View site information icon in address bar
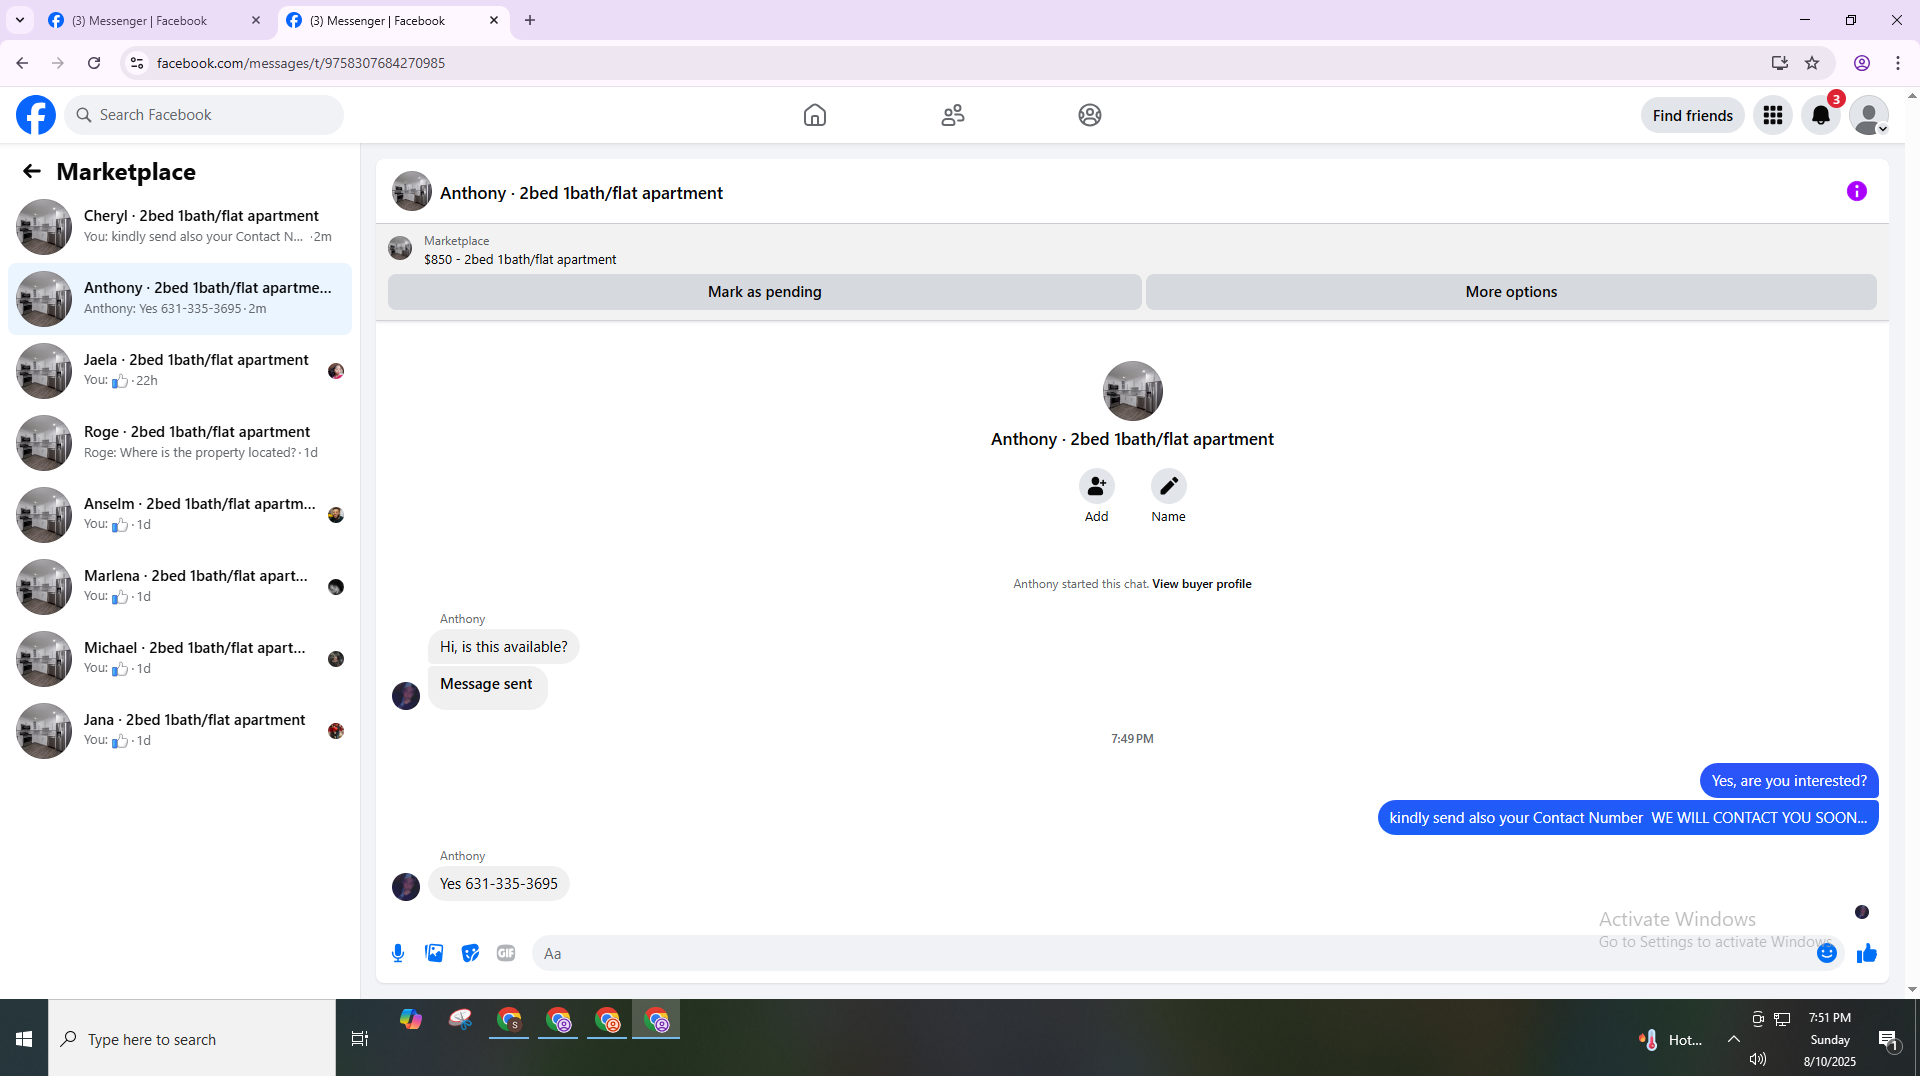 coord(137,63)
